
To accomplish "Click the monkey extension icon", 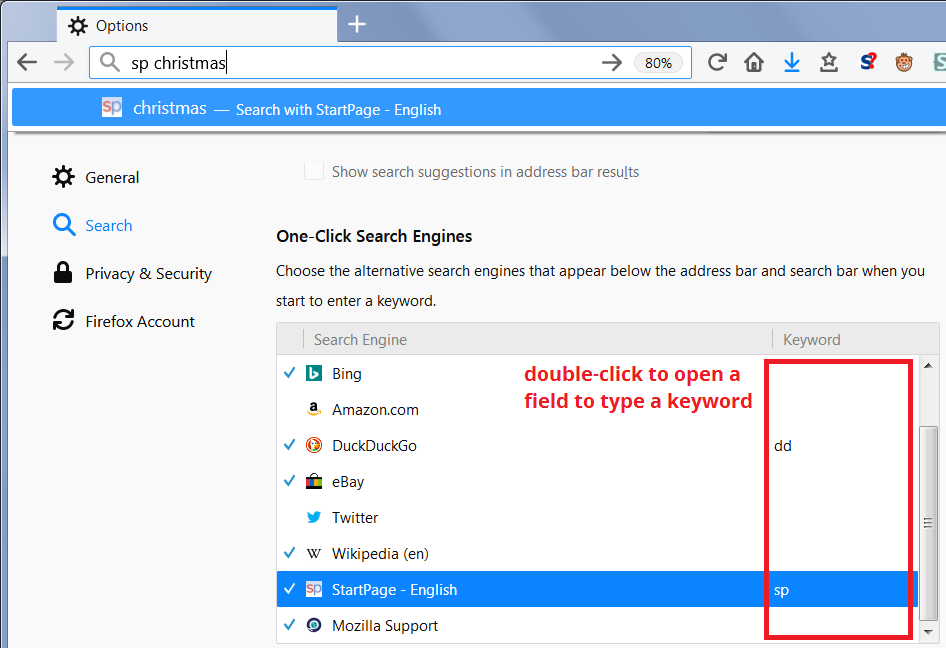I will coord(904,62).
